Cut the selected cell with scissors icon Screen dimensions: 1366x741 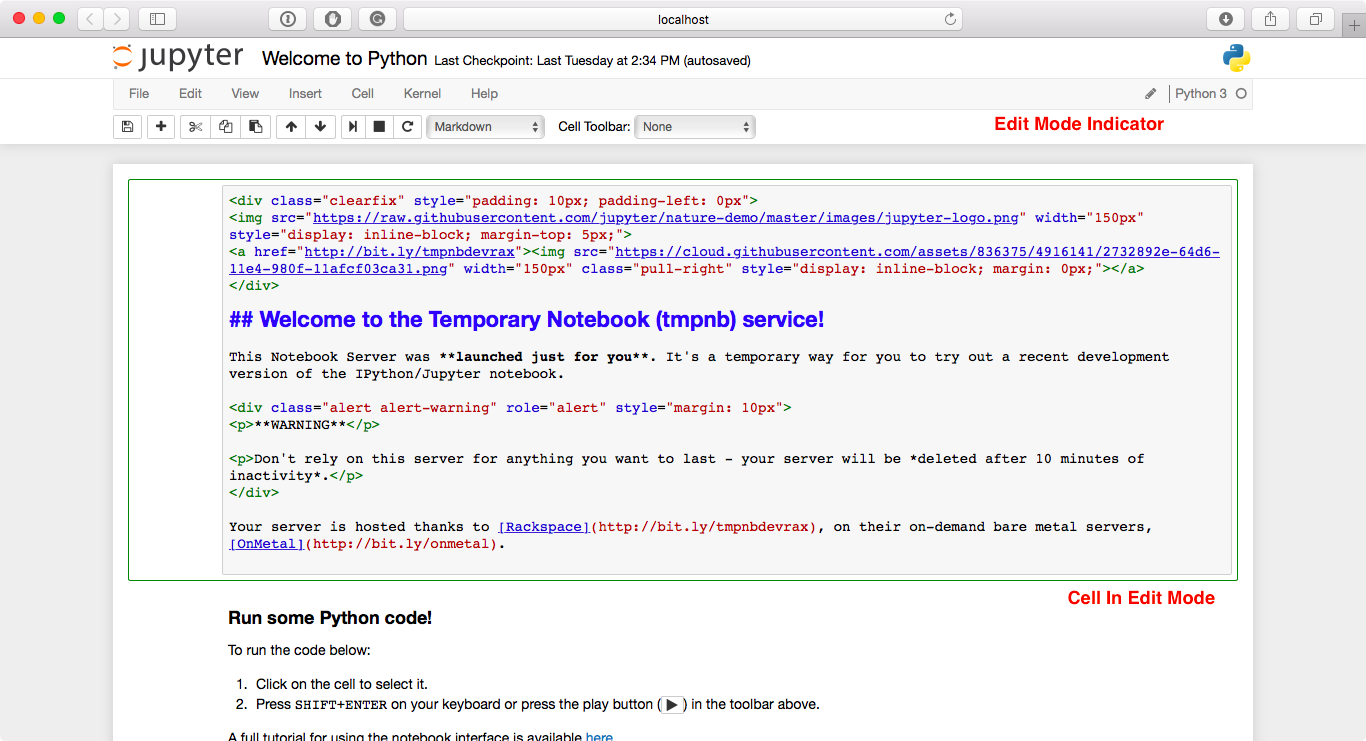pyautogui.click(x=195, y=127)
